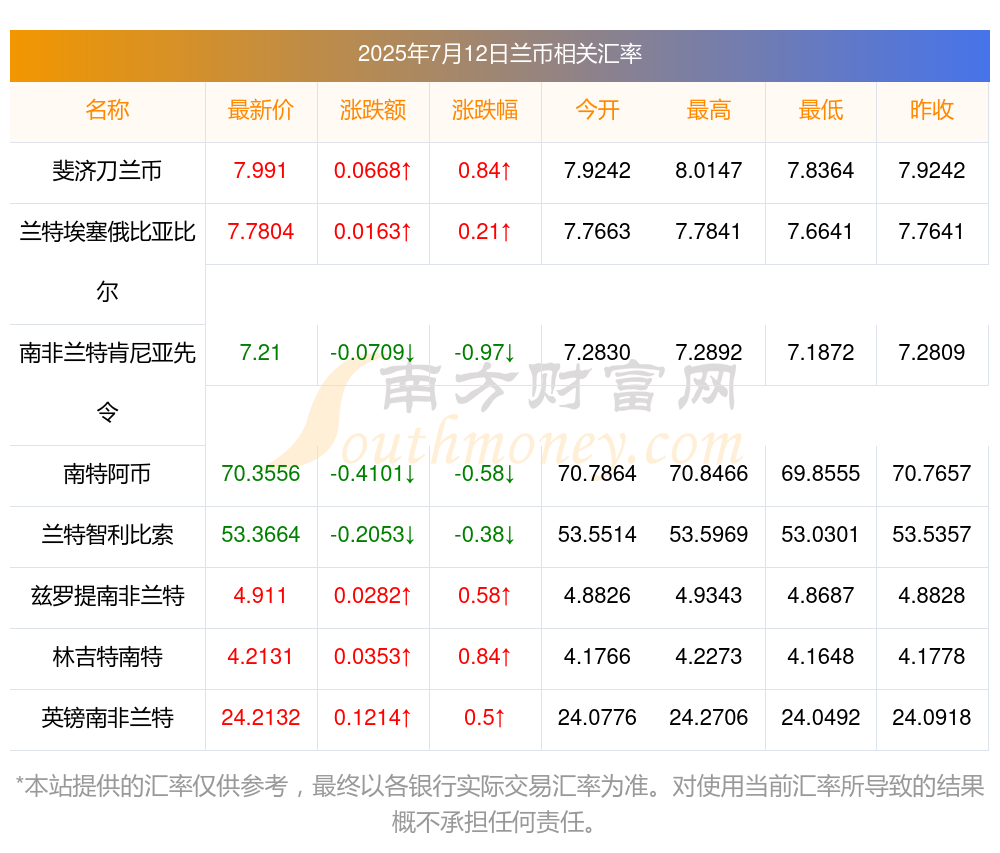Click low value 24.0492
This screenshot has height=853, width=1000.
[x=820, y=718]
